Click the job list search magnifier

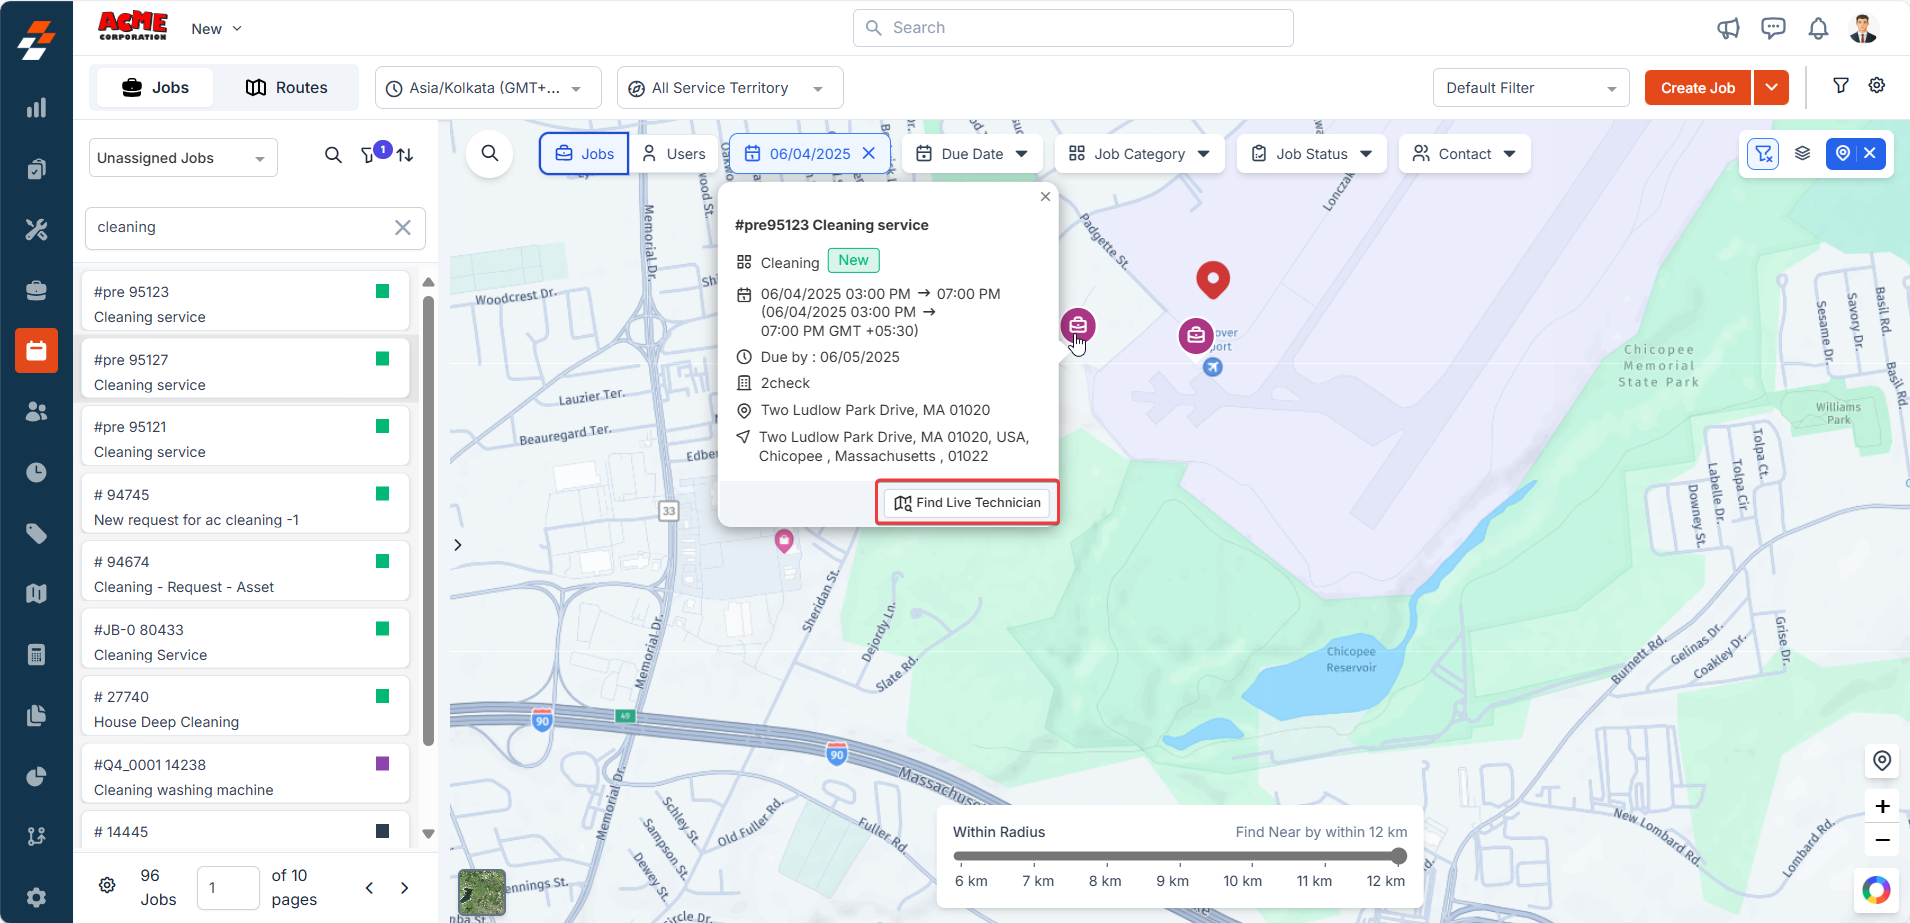tap(333, 155)
